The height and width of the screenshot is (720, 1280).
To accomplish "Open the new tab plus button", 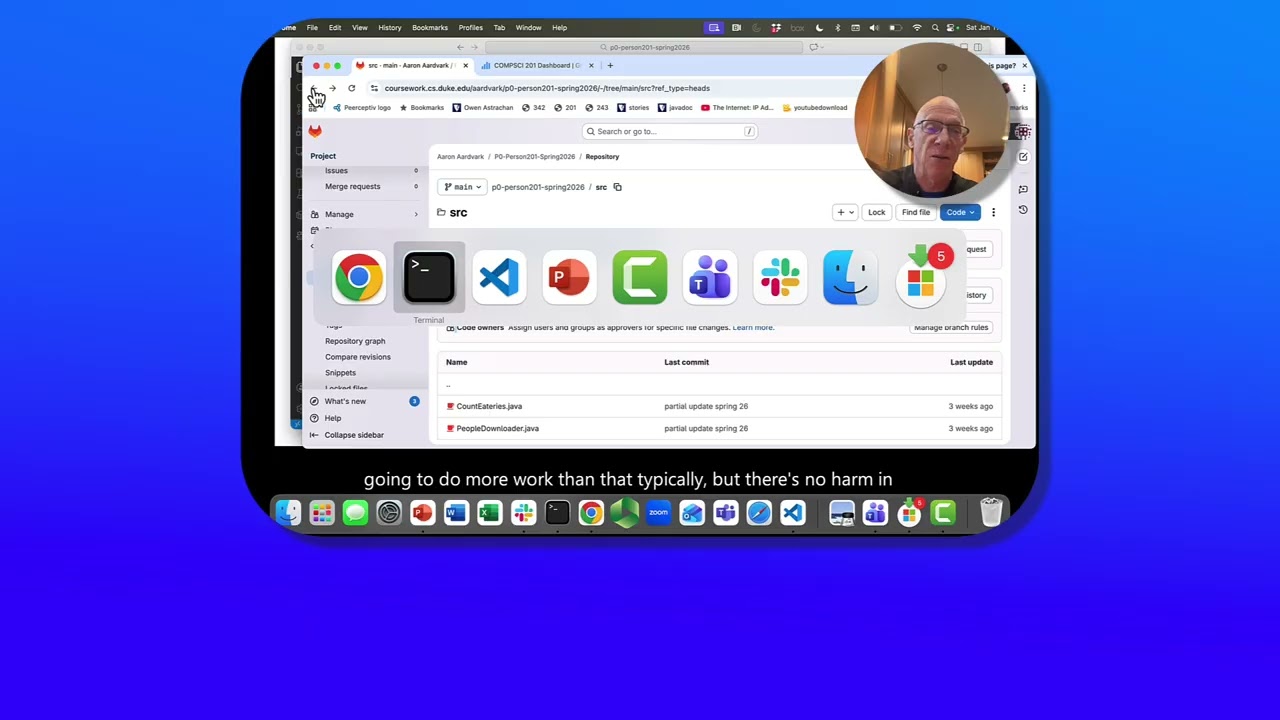I will pos(611,65).
